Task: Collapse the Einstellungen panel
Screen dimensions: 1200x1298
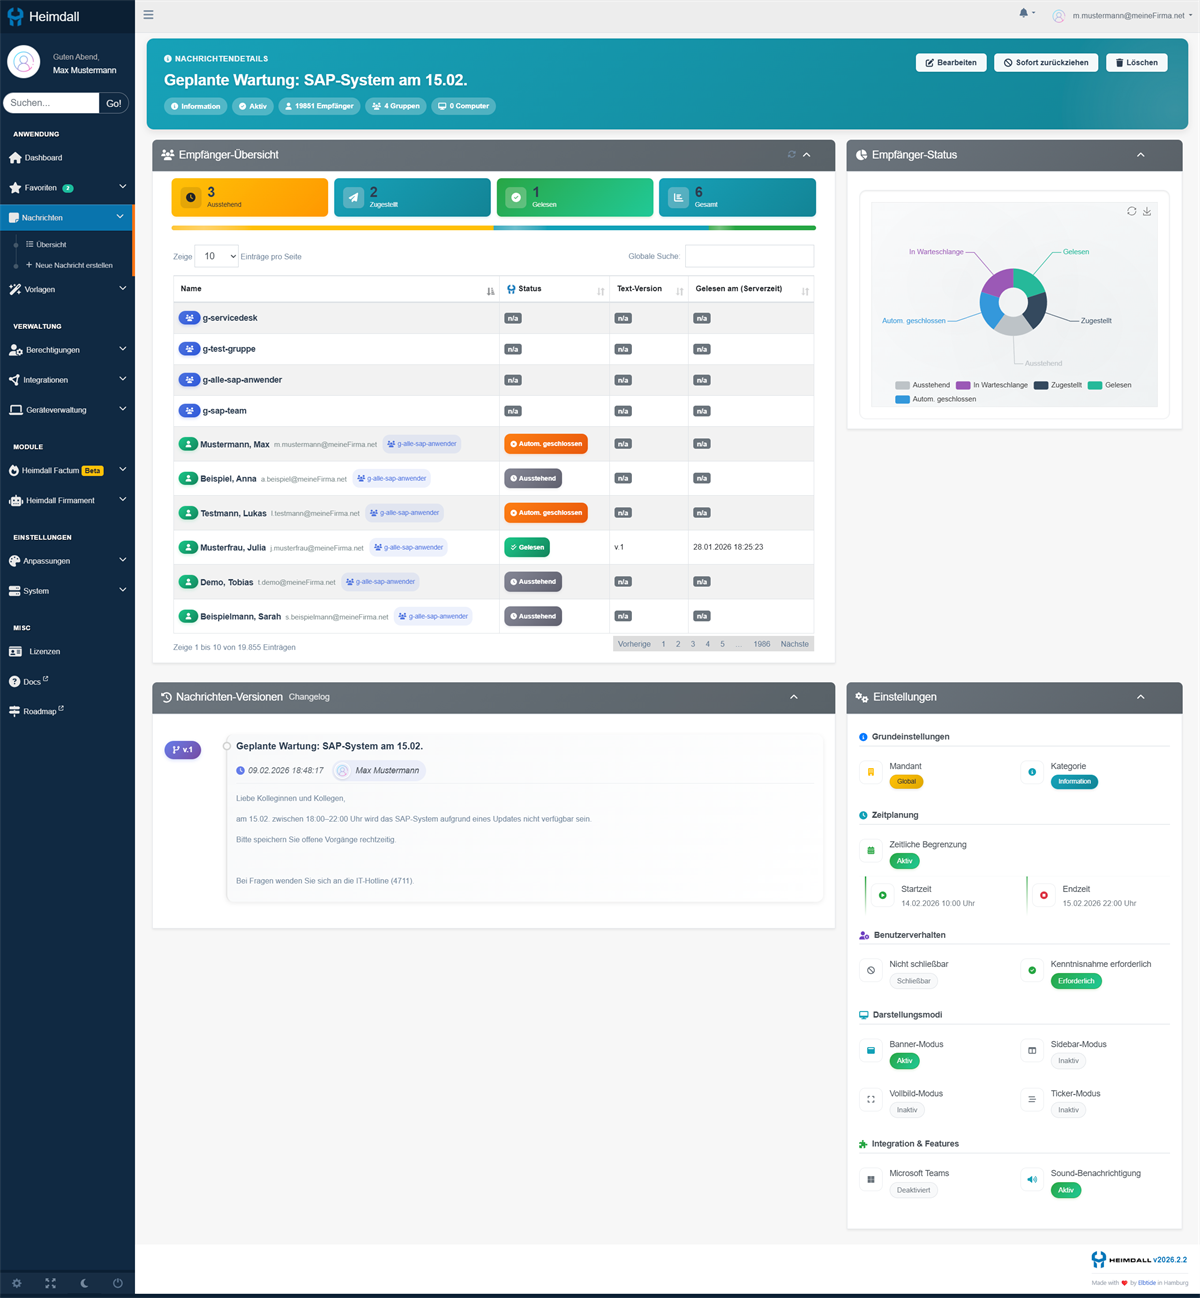Action: click(1140, 697)
